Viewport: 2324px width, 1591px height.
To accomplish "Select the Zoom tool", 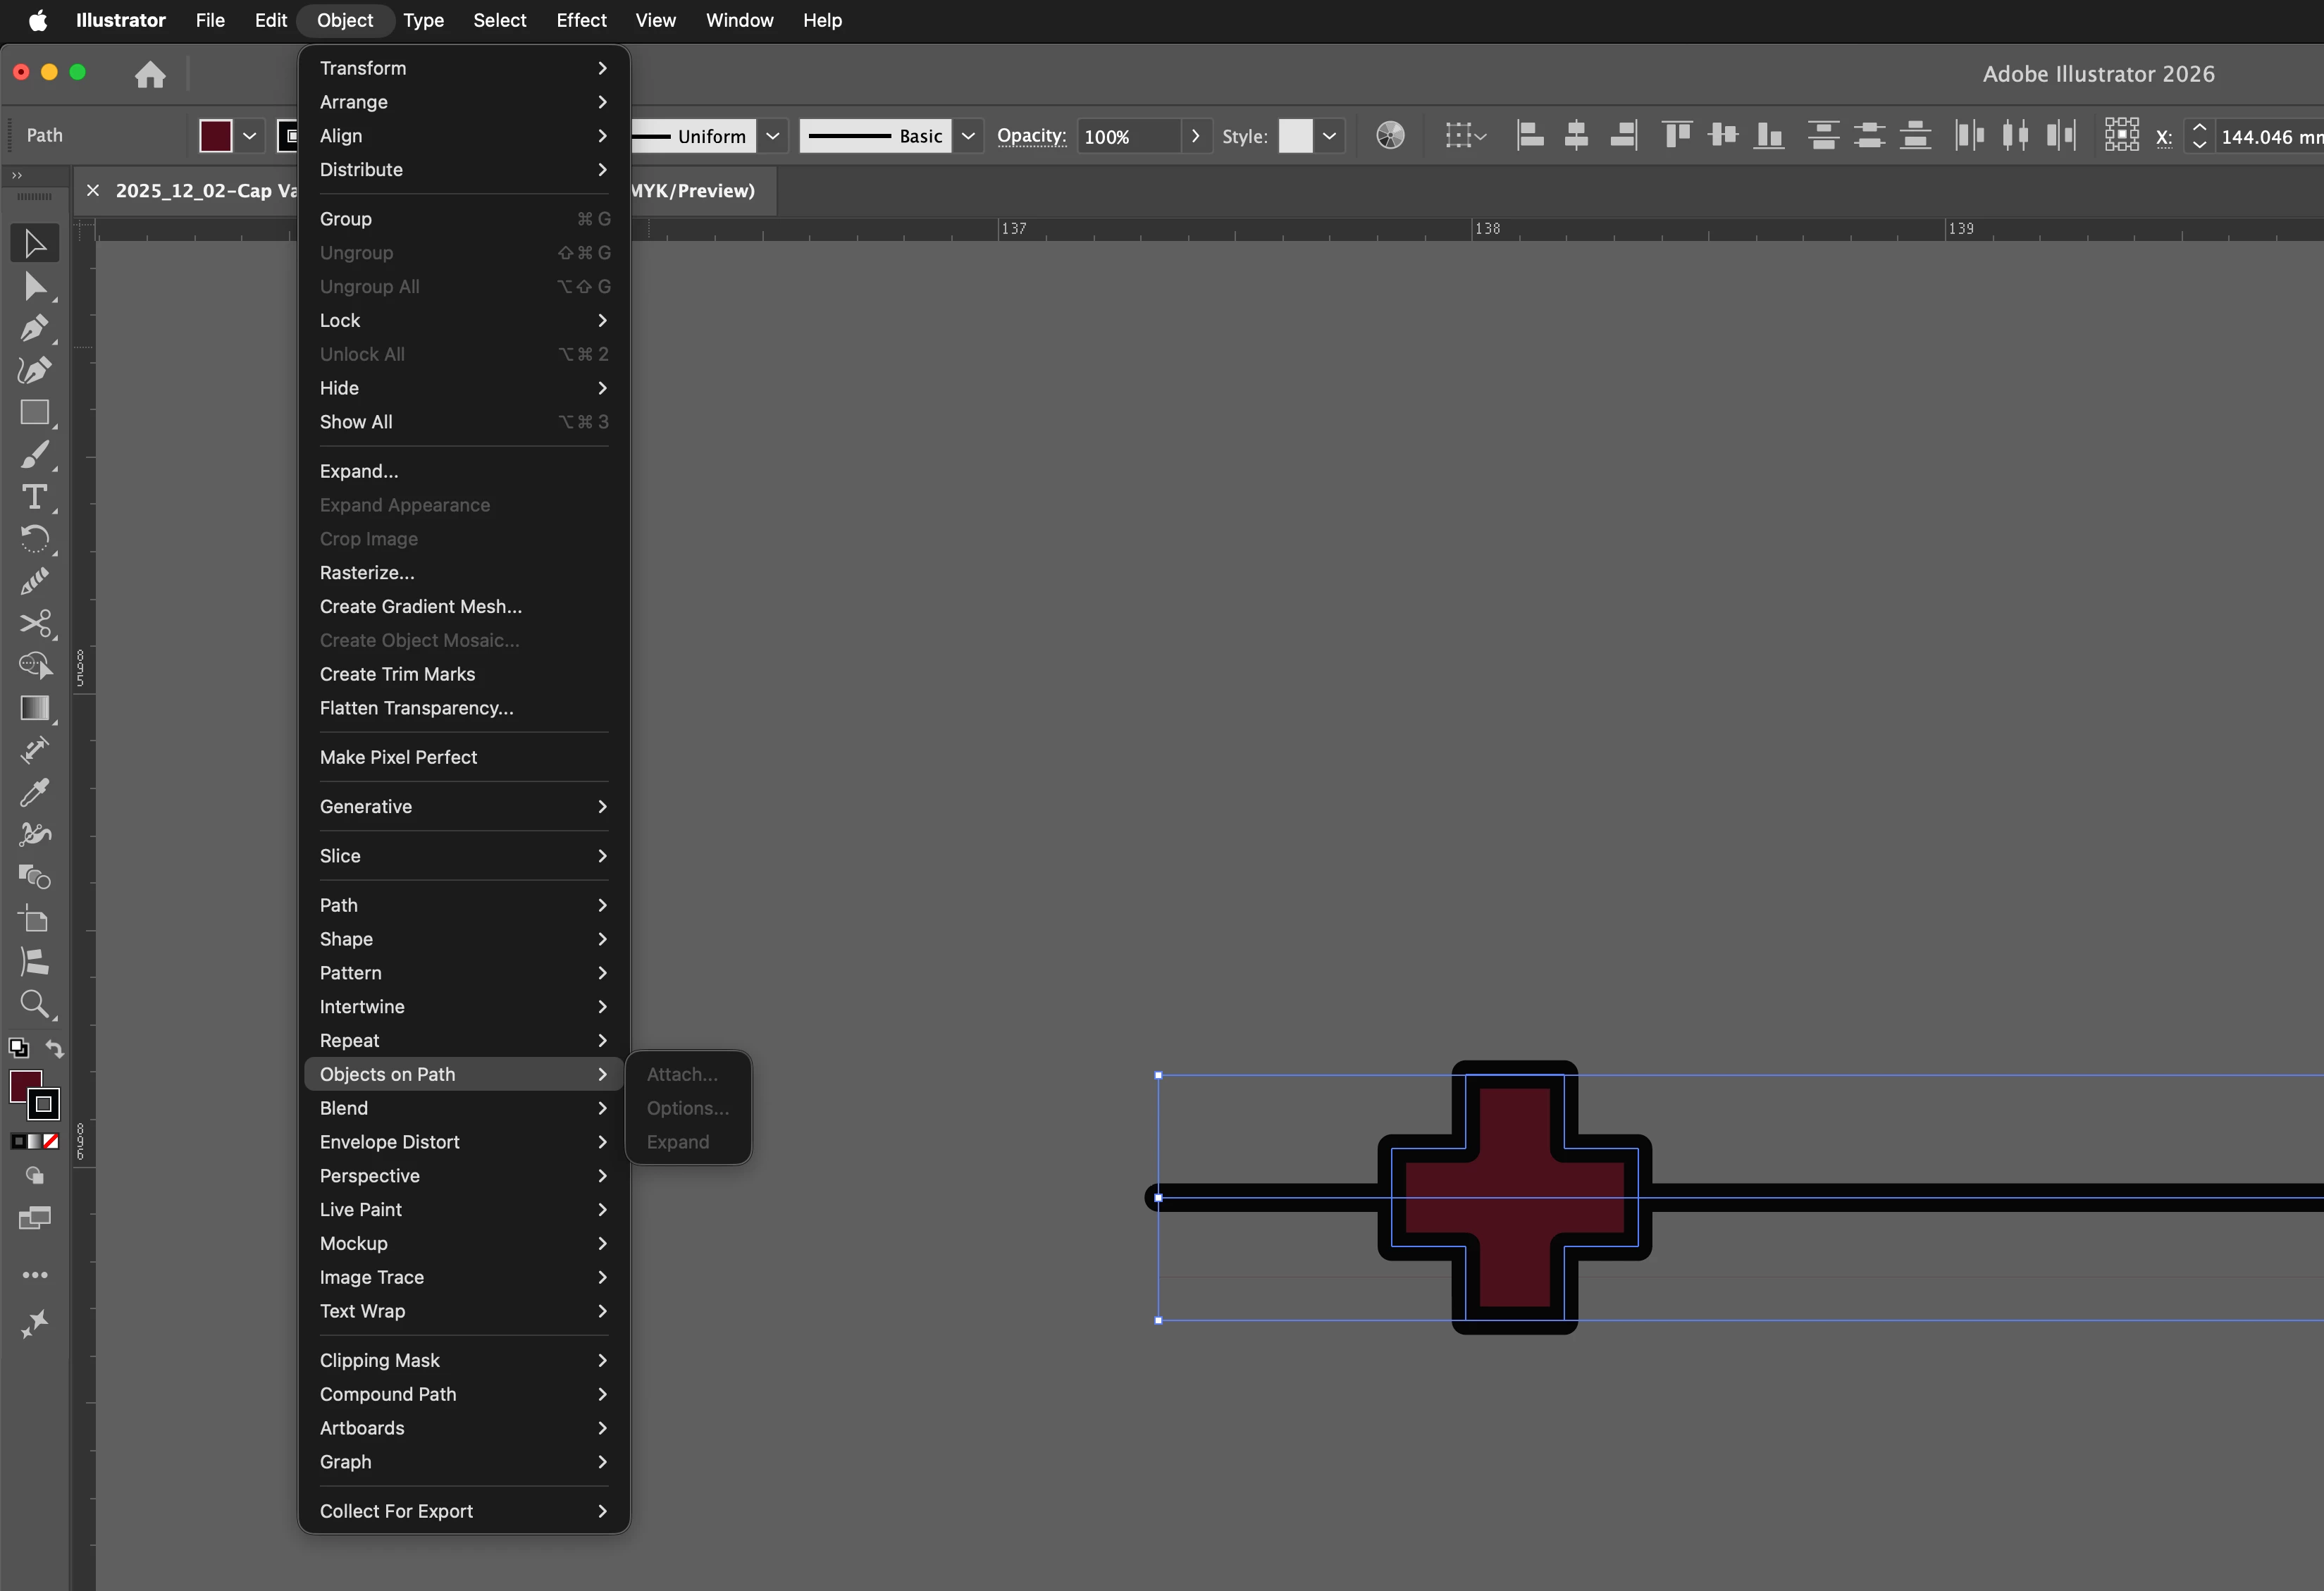I will tap(35, 1004).
